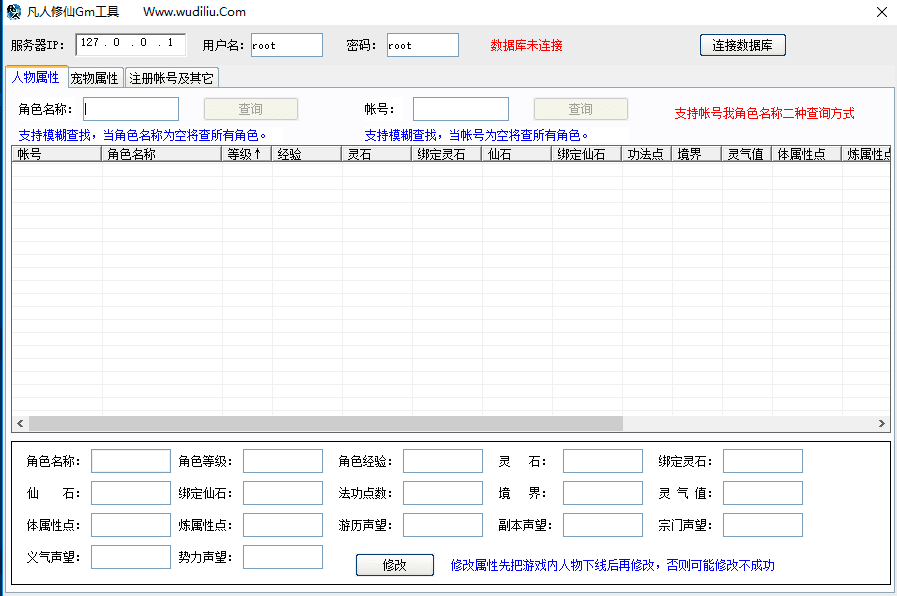The height and width of the screenshot is (596, 897).
Task: Focus the 用户名 input field
Action: click(287, 45)
